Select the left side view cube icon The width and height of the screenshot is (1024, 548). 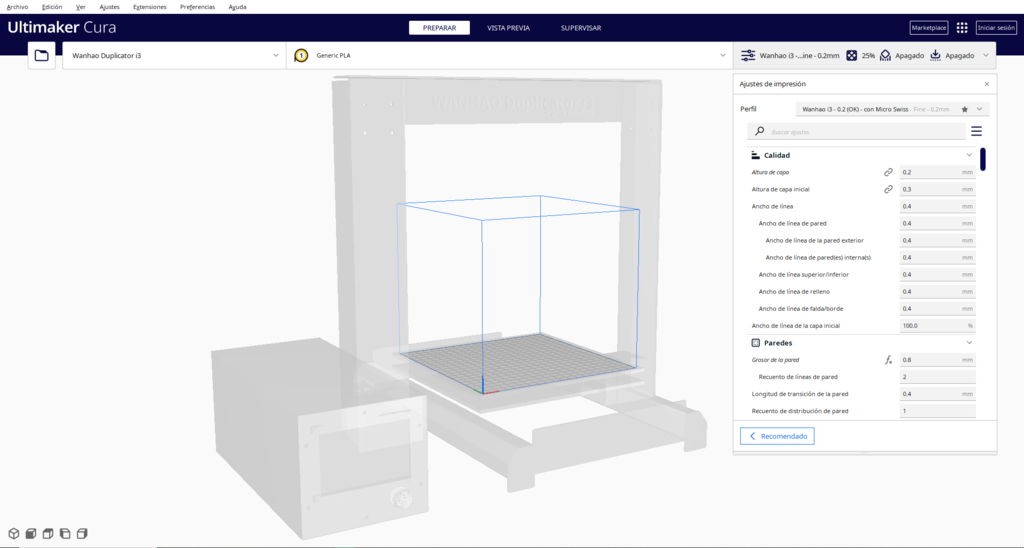tap(65, 534)
